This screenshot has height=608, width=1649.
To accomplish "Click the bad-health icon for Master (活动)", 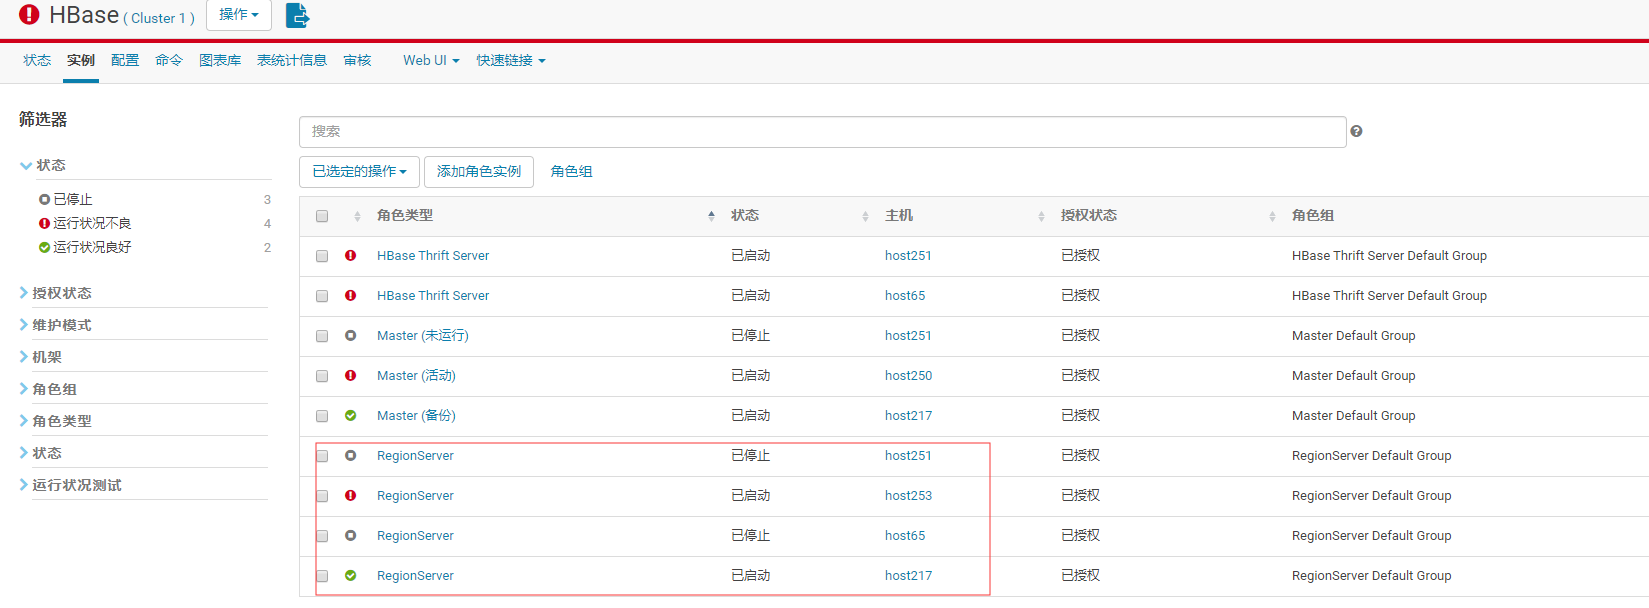I will pos(351,375).
